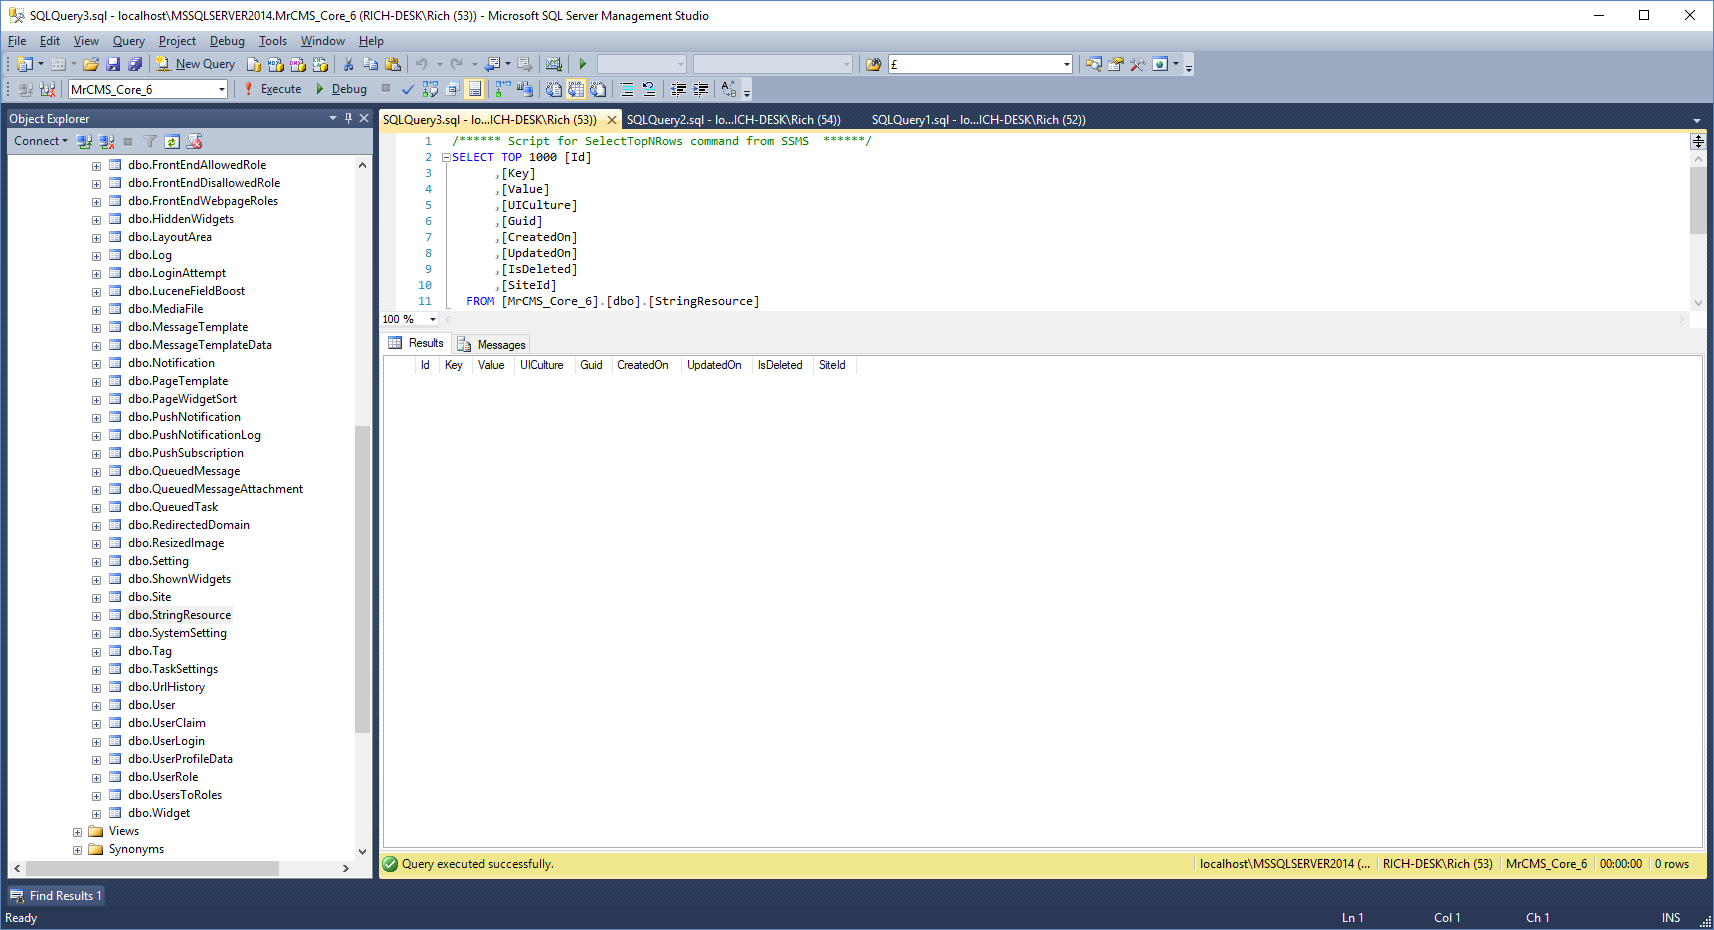
Task: Open the Object Explorer filter
Action: (x=150, y=141)
